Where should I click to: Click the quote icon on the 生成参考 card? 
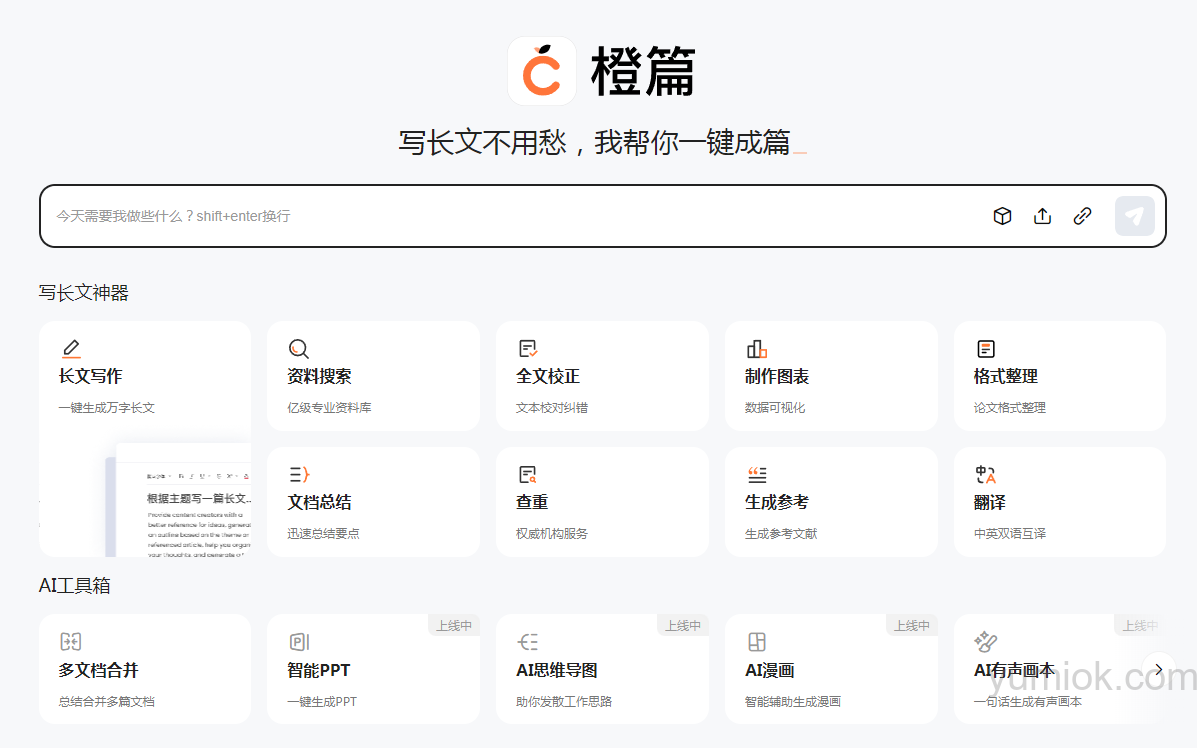757,475
